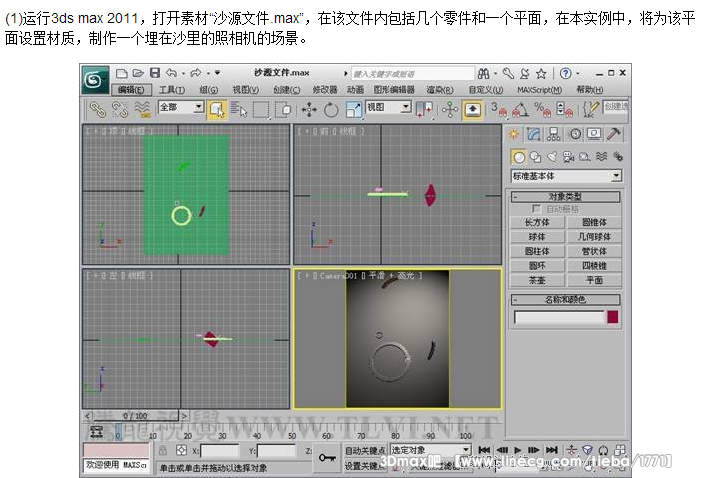The height and width of the screenshot is (478, 701).
Task: Click the 茶壶 button
Action: 537,280
